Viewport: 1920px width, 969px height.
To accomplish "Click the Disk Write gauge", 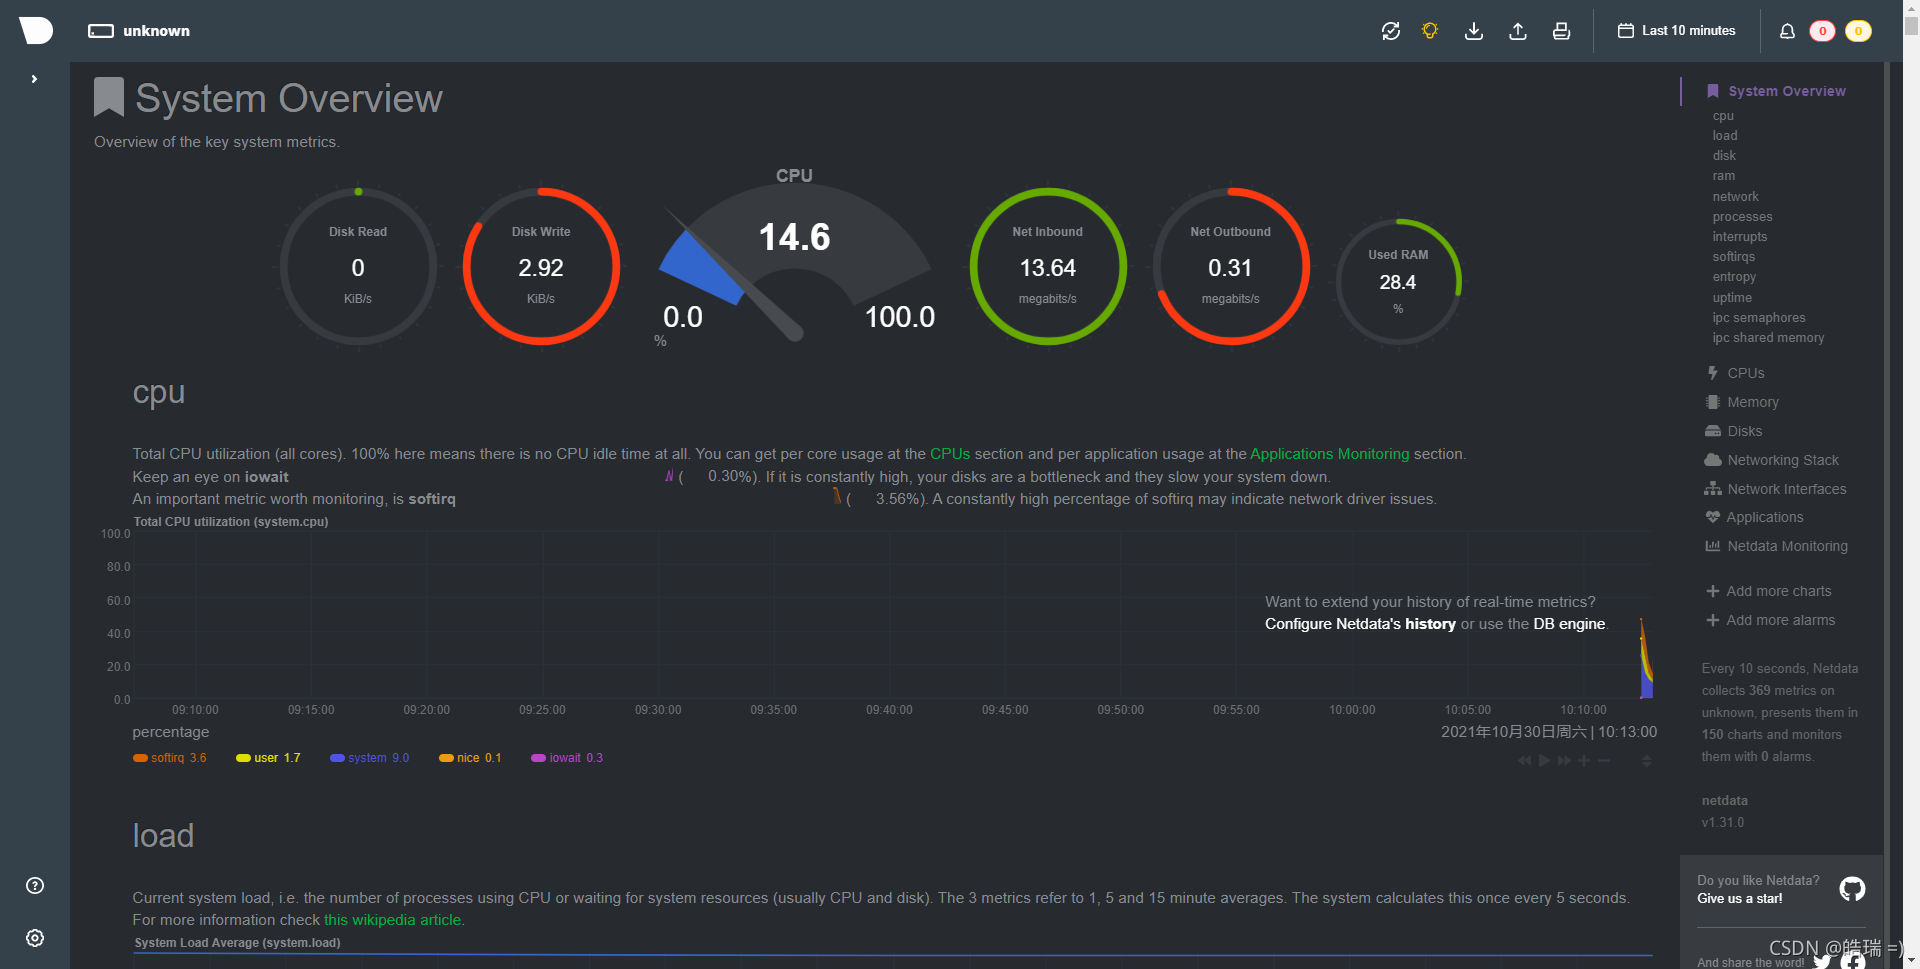I will (541, 267).
